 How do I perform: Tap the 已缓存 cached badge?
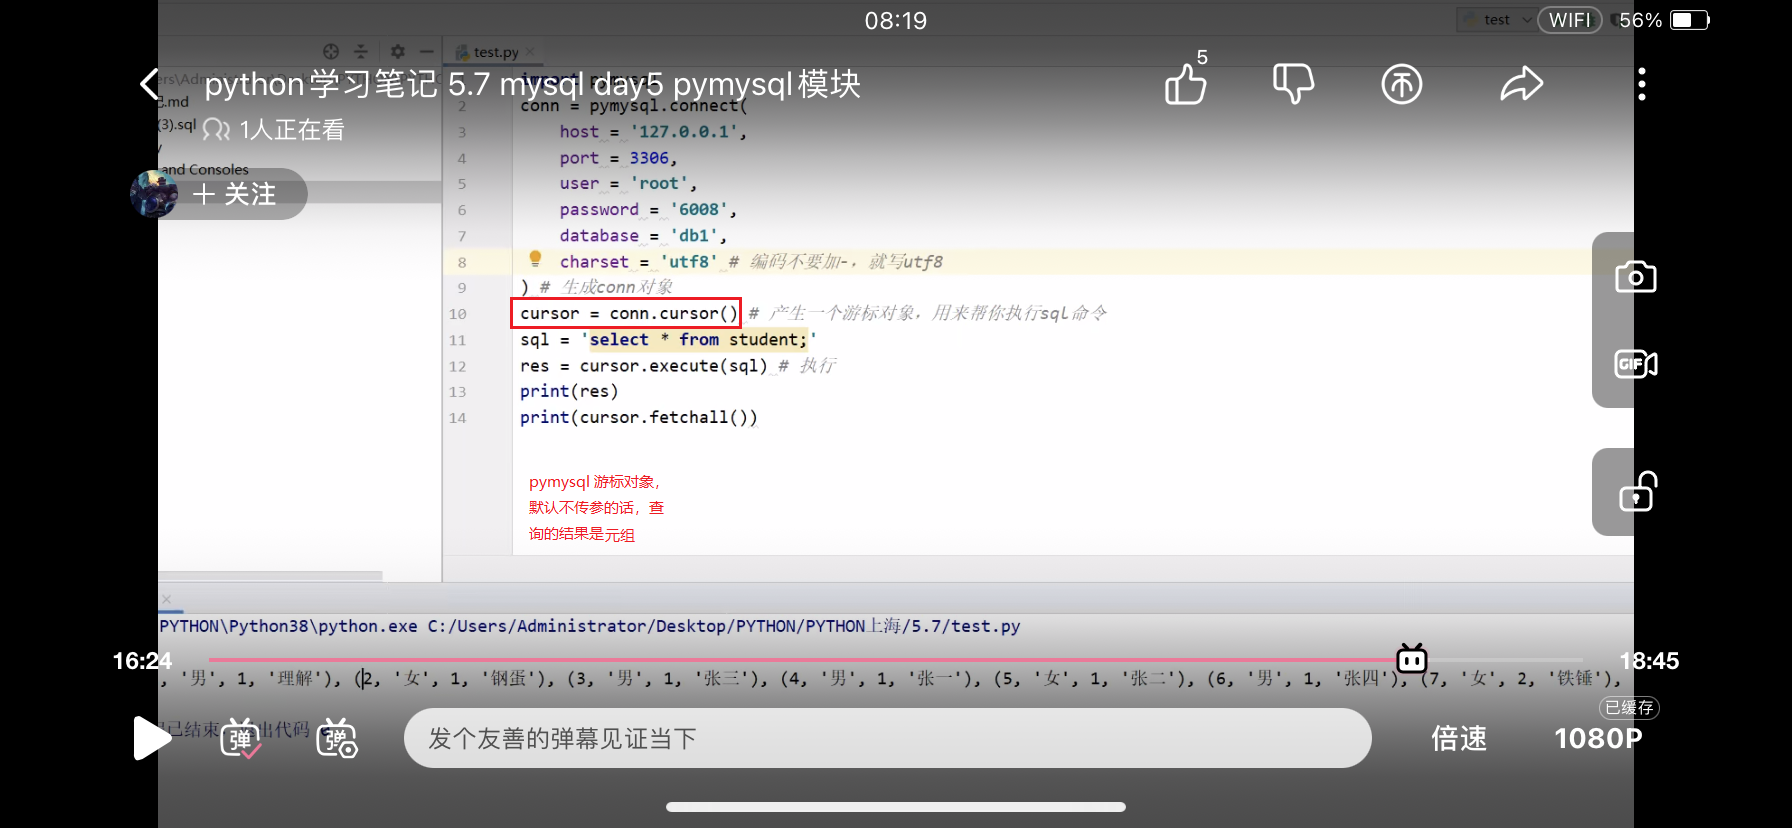[1629, 708]
